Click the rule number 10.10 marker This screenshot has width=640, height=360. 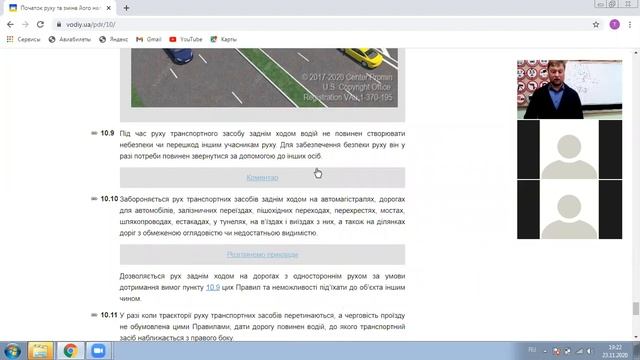109,199
